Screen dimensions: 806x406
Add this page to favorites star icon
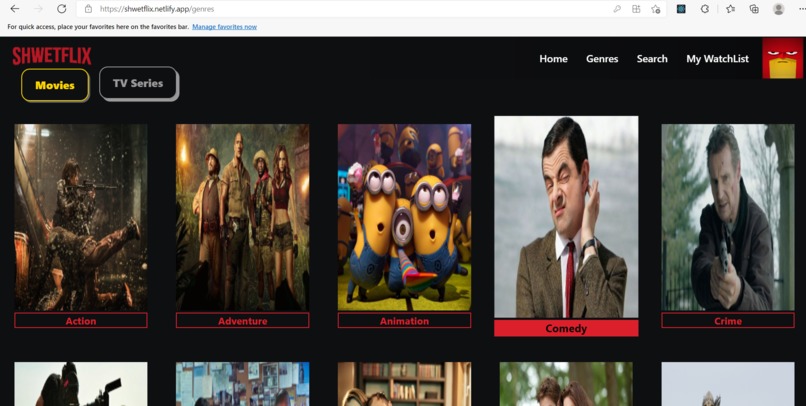655,9
